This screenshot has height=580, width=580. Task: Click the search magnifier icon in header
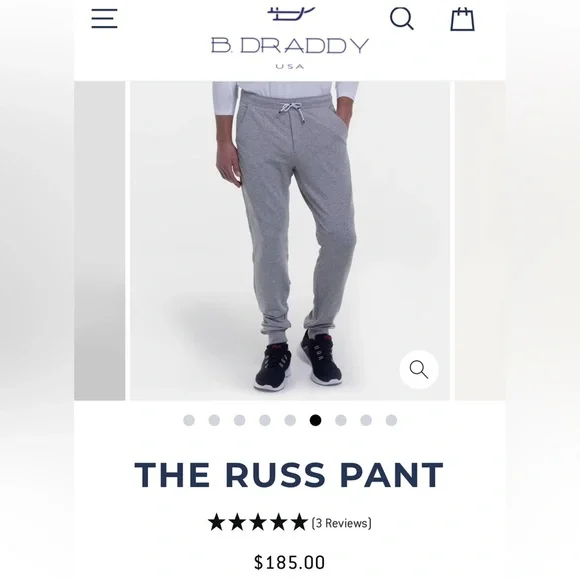pos(402,18)
